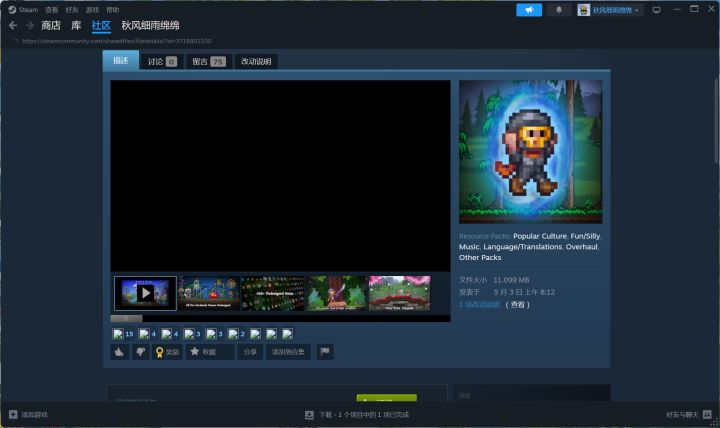The image size is (720, 428).
Task: Click the second award icon with count 3
Action: point(214,334)
